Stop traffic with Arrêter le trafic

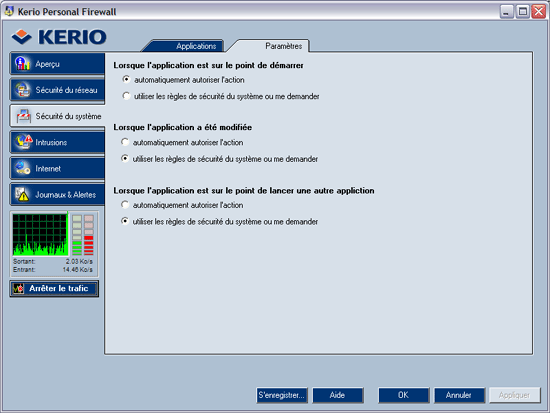coord(54,288)
